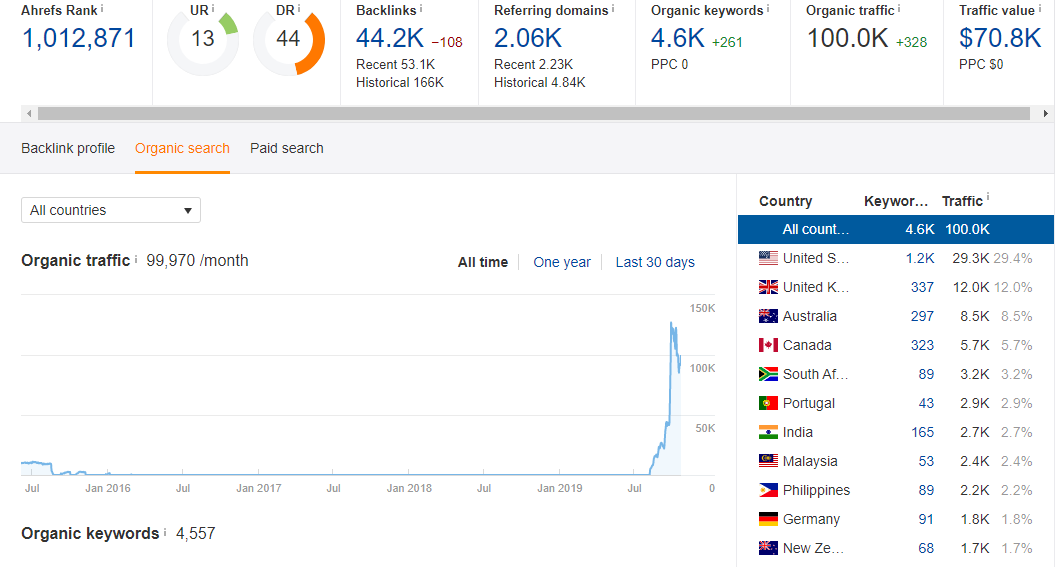Image resolution: width=1057 pixels, height=567 pixels.
Task: Click the 44.2K backlinks number
Action: coord(389,39)
